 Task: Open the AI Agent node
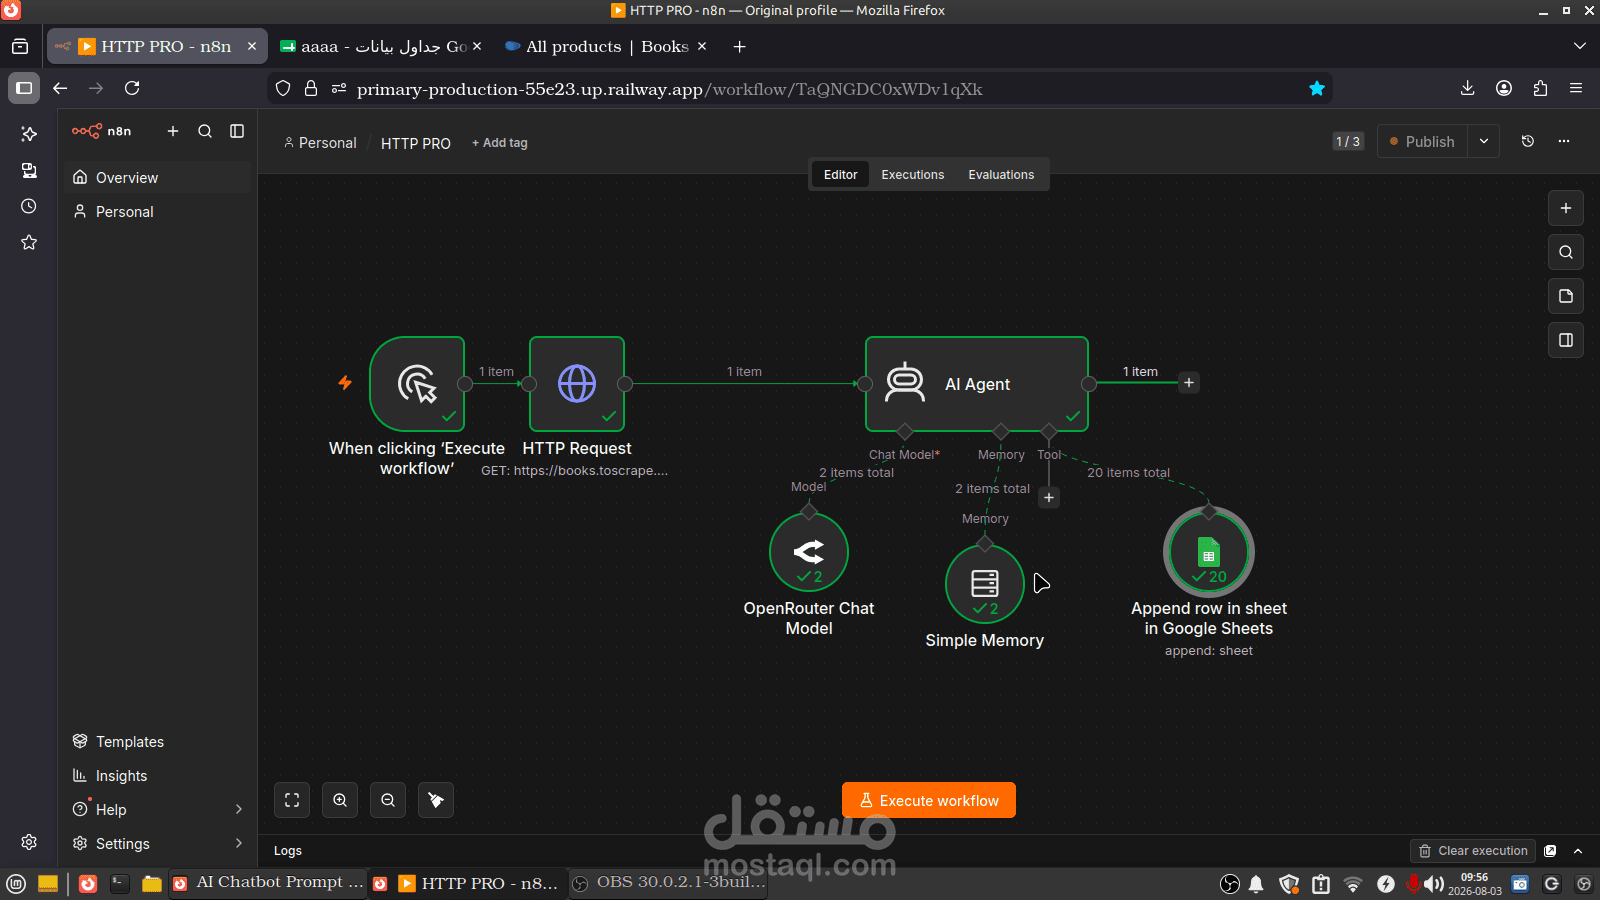[x=977, y=384]
